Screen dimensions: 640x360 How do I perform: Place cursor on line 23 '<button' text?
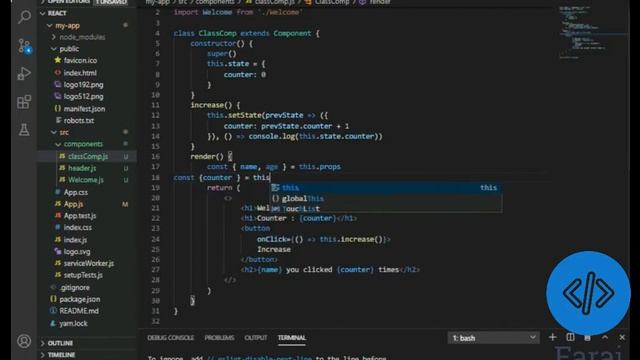(256, 229)
